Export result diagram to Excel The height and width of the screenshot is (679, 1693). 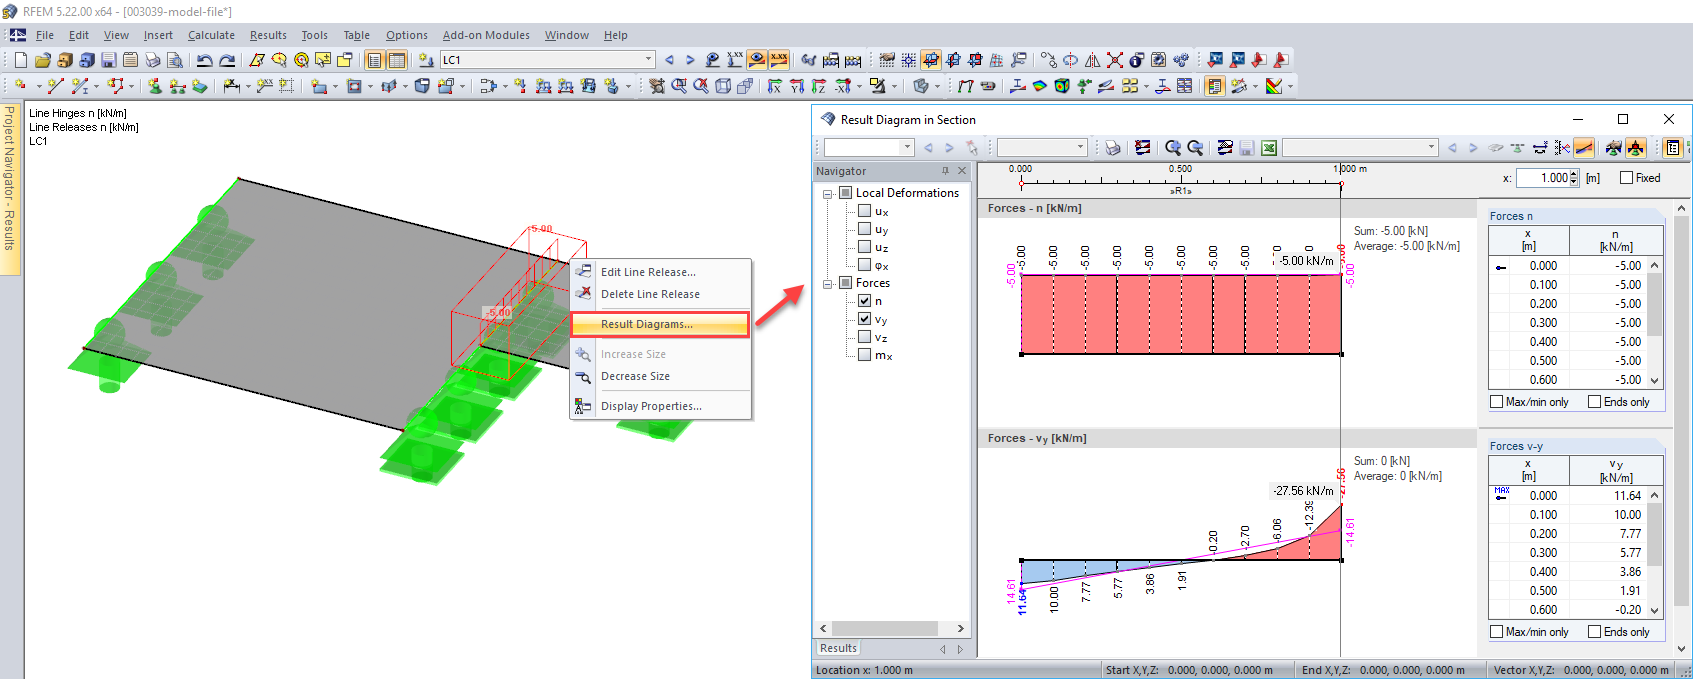[1269, 148]
